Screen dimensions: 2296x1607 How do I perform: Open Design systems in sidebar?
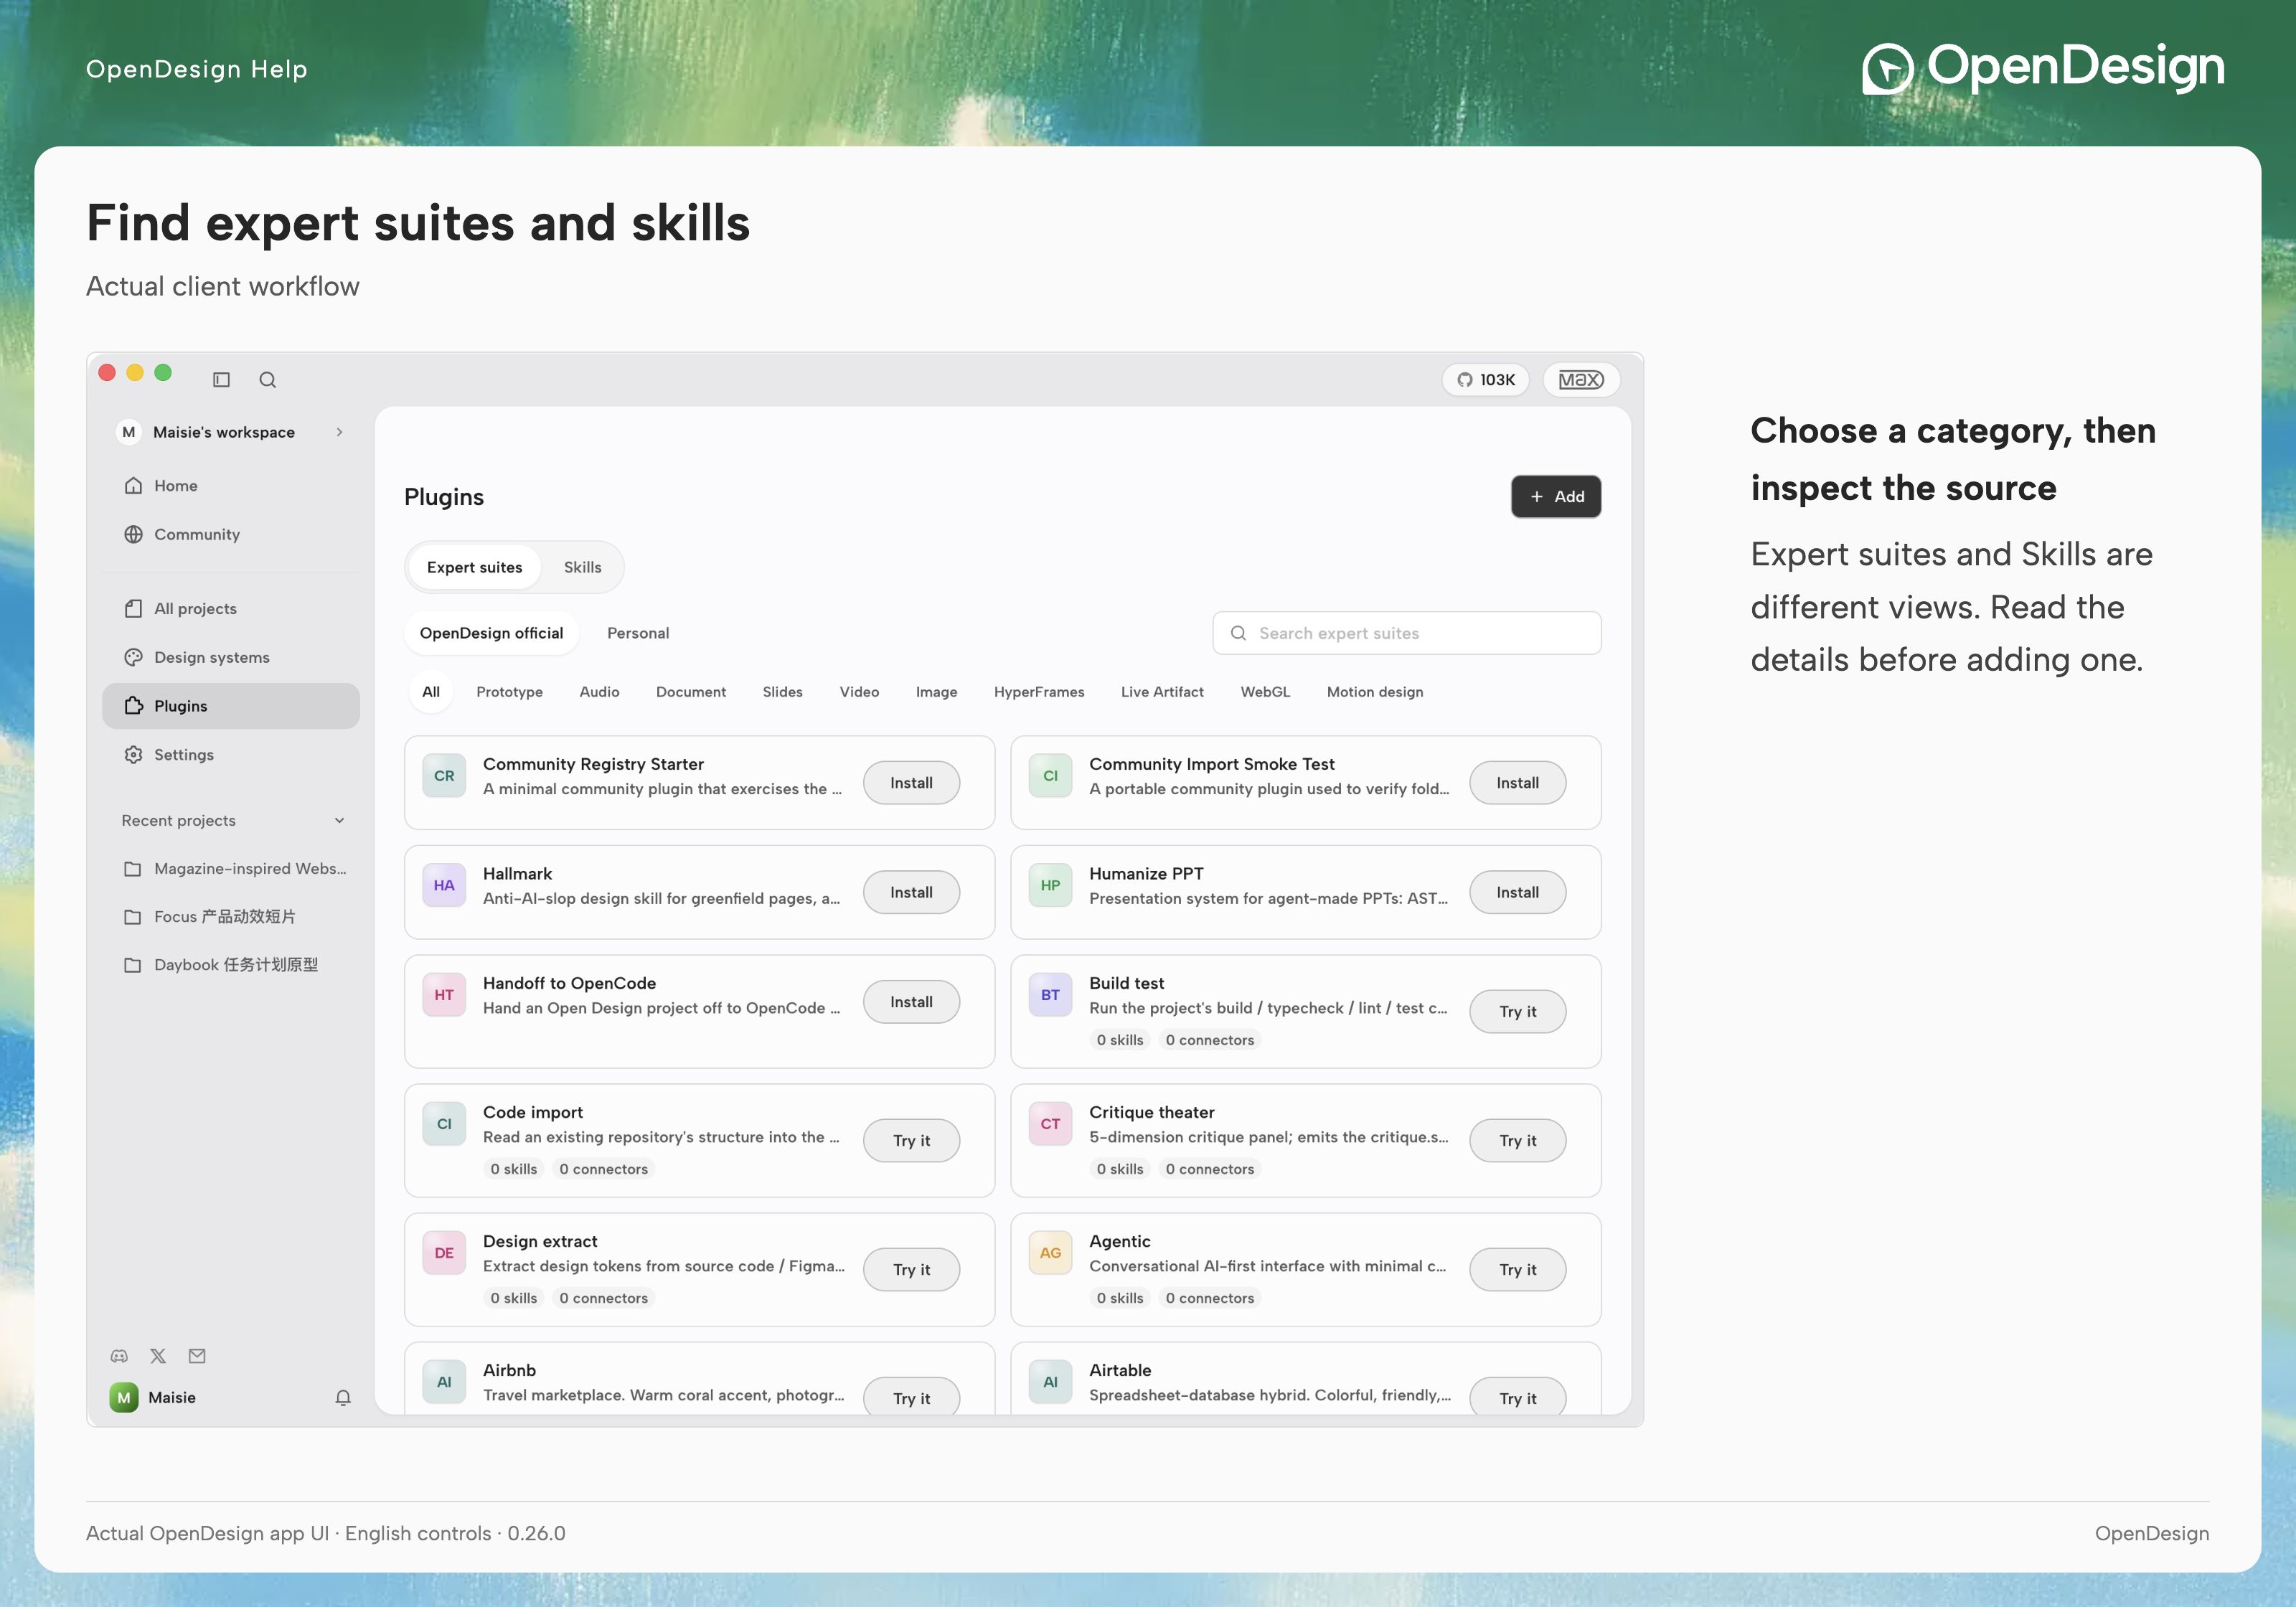[x=231, y=657]
